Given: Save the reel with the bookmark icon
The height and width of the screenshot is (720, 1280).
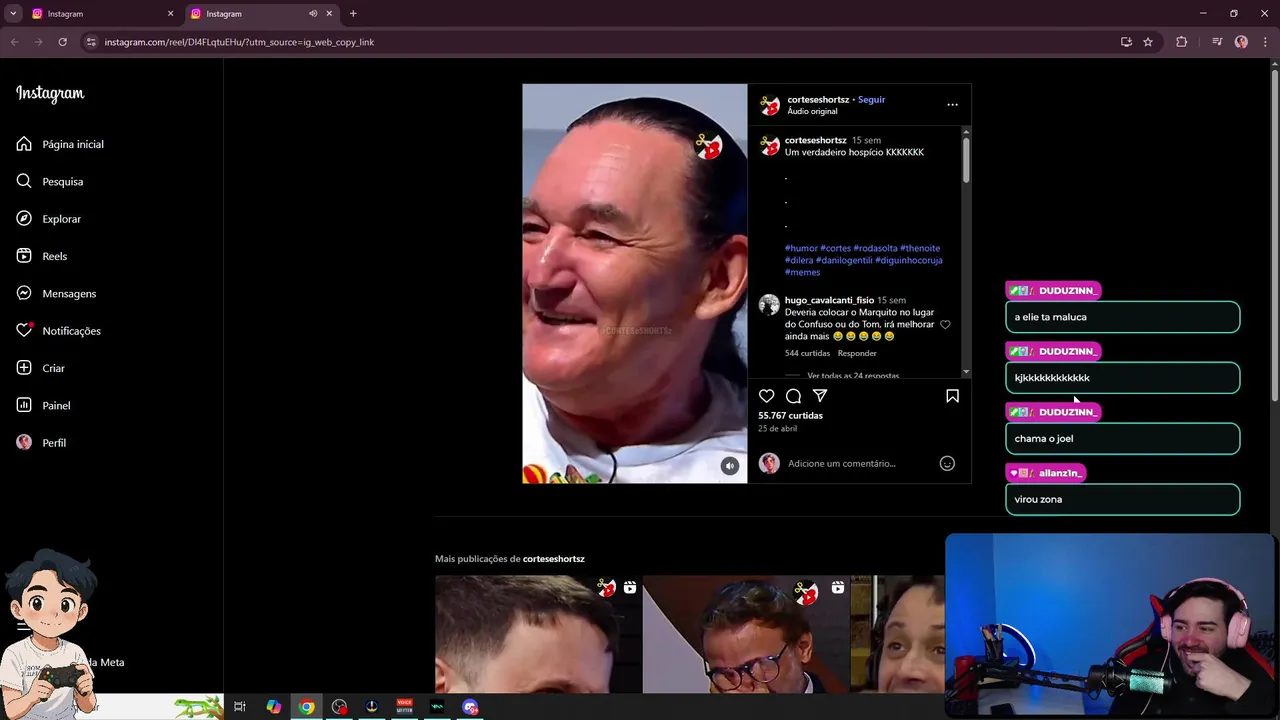Looking at the screenshot, I should (952, 396).
